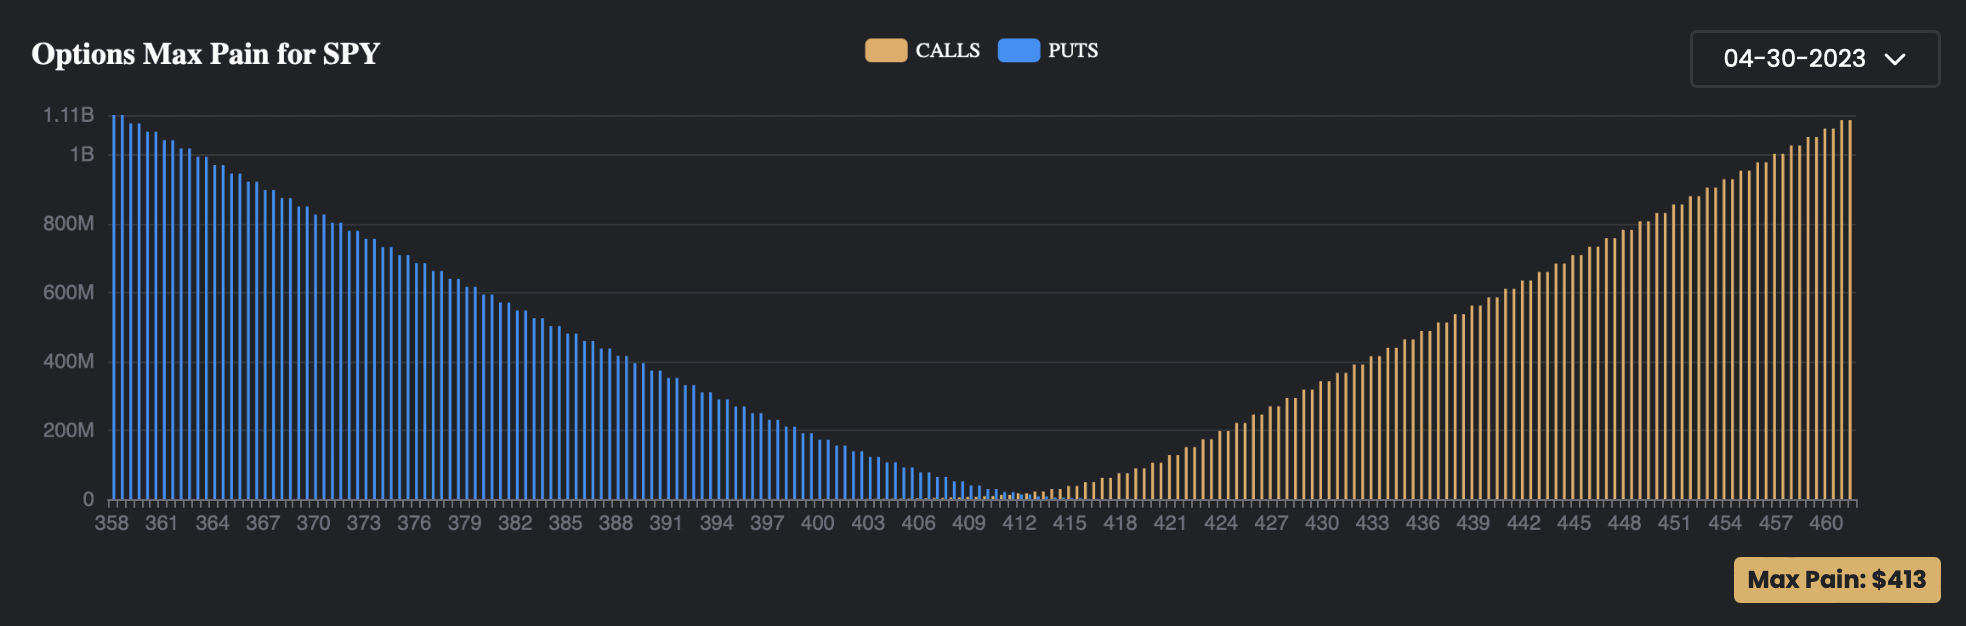The image size is (1966, 626).
Task: Click the Options Max Pain for SPY title
Action: click(x=206, y=54)
